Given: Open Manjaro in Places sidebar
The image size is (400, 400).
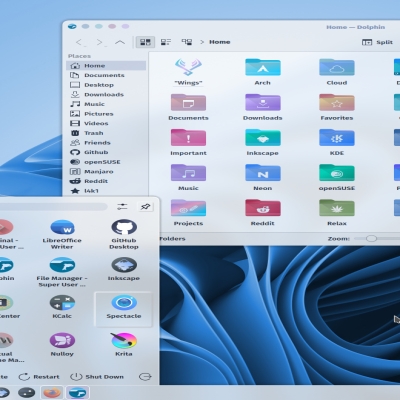Looking at the screenshot, I should 106,172.
